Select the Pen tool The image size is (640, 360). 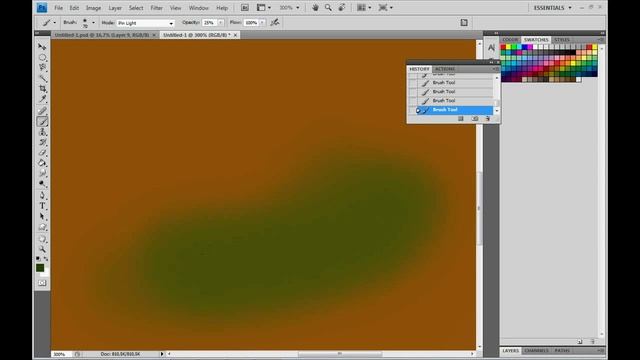point(42,196)
